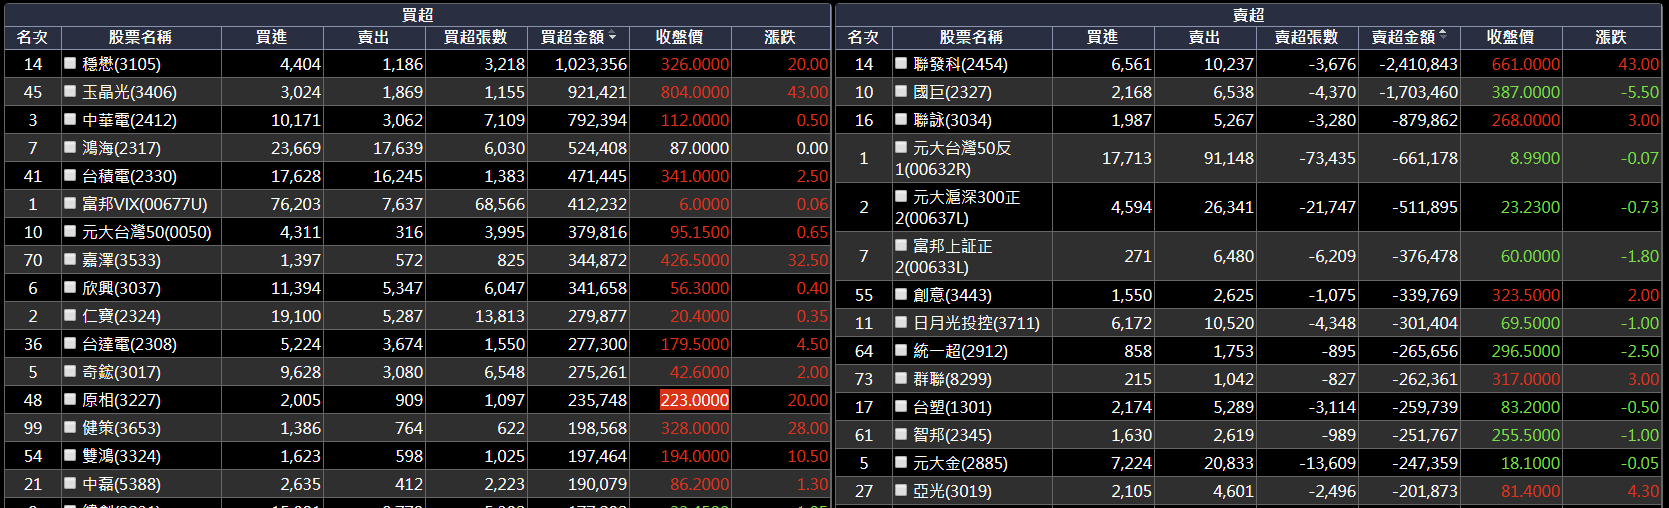Viewport: 1669px width, 508px height.
Task: Open the stock 元大金(2885)
Action: pyautogui.click(x=960, y=464)
